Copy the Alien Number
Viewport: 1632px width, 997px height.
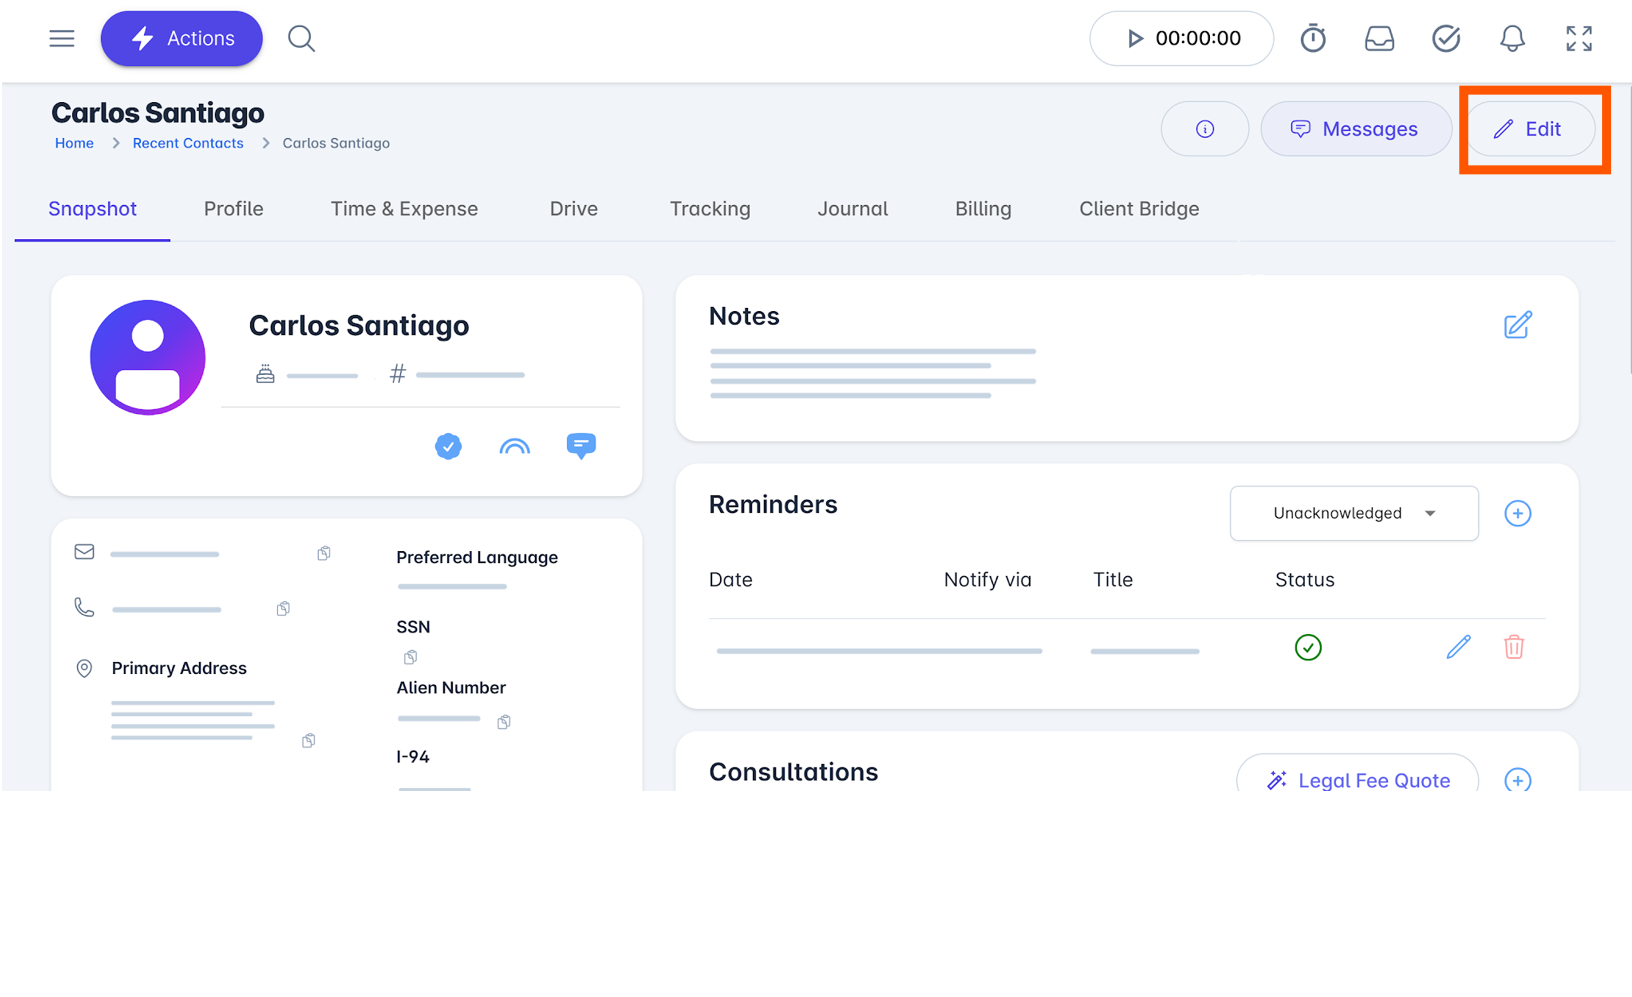(x=504, y=721)
